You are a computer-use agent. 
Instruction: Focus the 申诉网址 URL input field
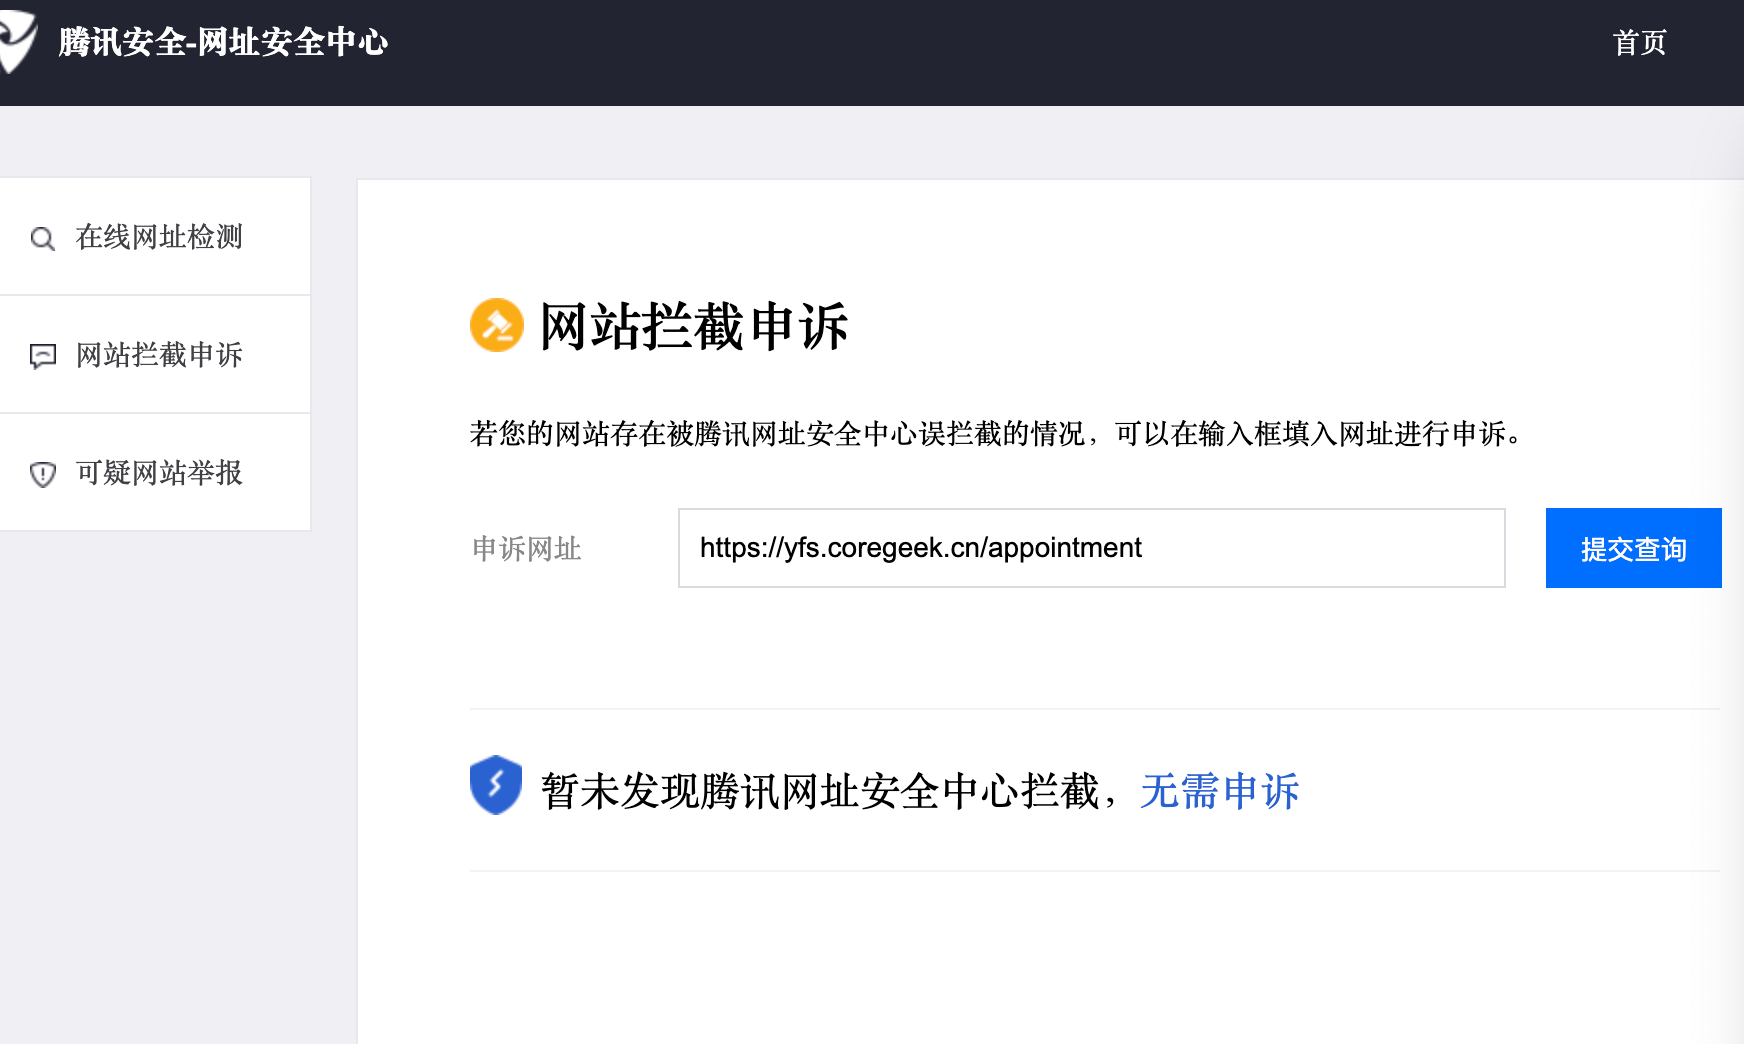point(1092,548)
